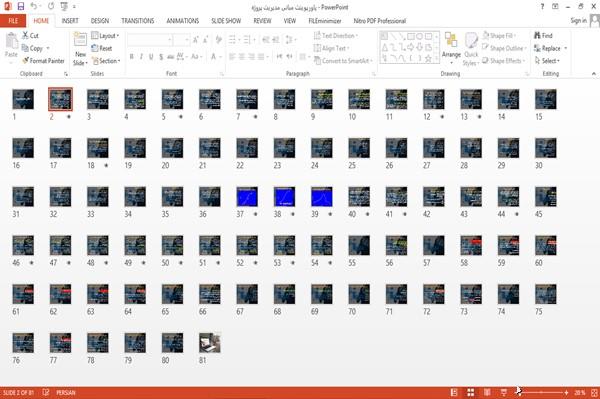Switch to Reading View icon in status bar
600x399 pixels.
(487, 392)
